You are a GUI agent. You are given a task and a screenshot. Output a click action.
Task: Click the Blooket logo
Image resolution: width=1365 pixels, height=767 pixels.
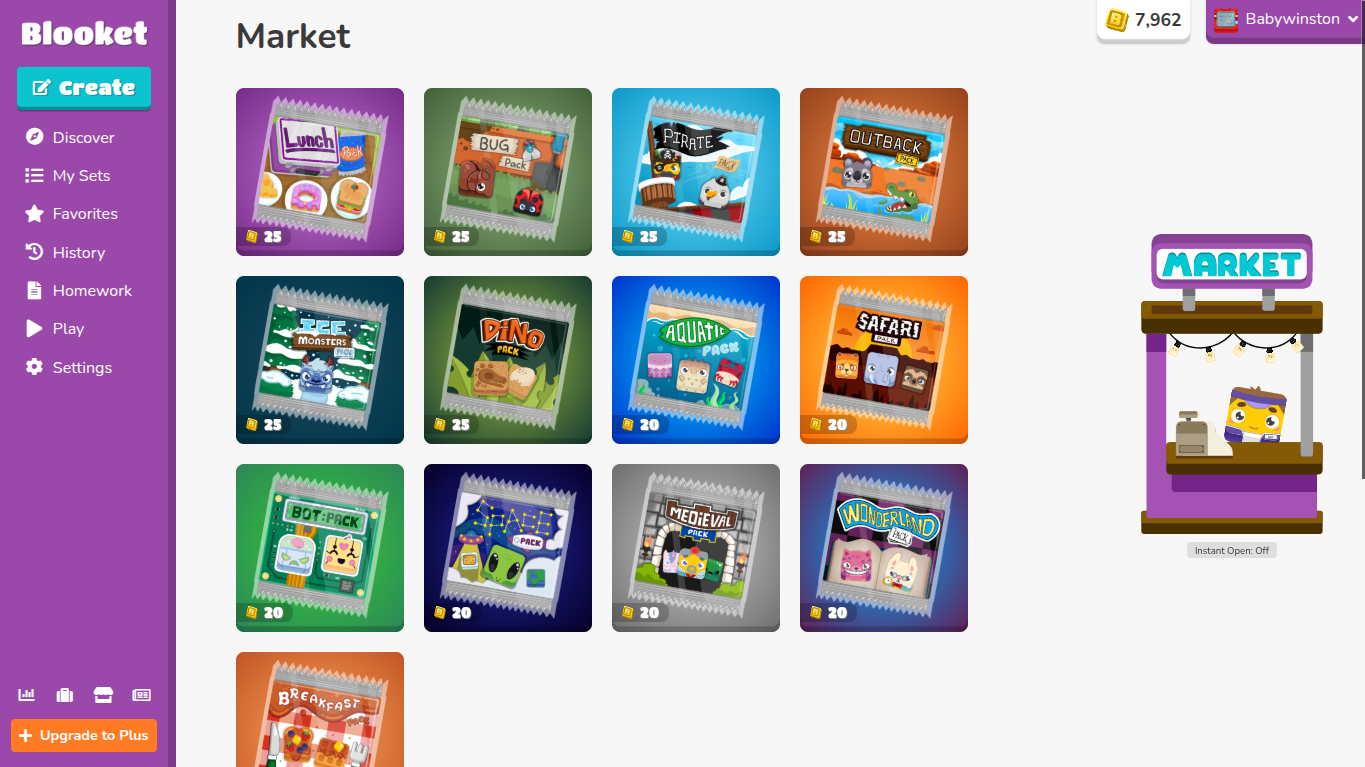pyautogui.click(x=85, y=33)
